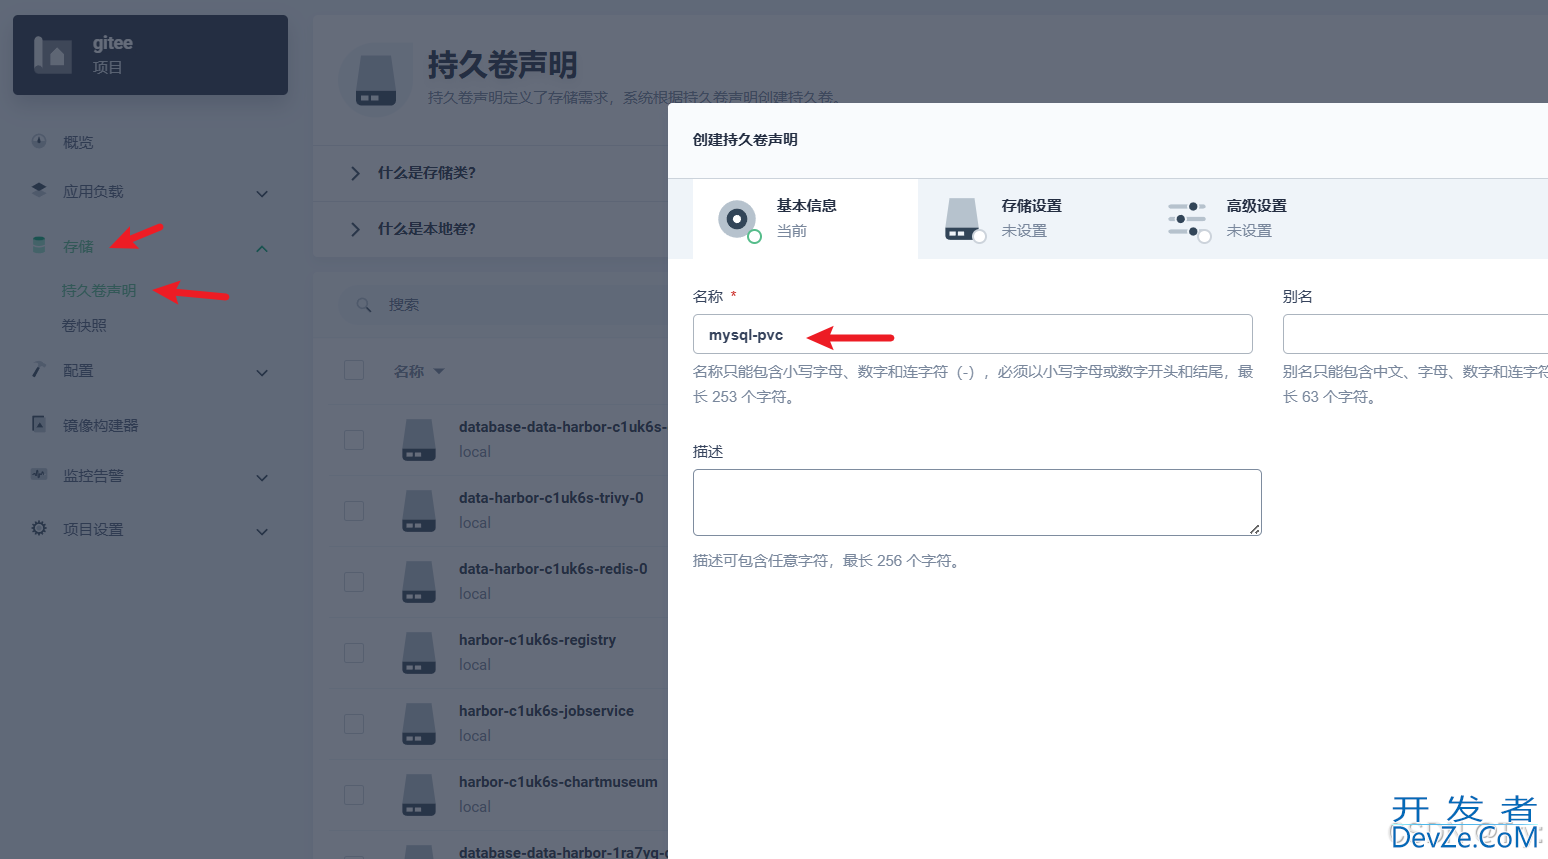Viewport: 1548px width, 859px height.
Task: Open the 卷快照 submenu item
Action: (x=84, y=325)
